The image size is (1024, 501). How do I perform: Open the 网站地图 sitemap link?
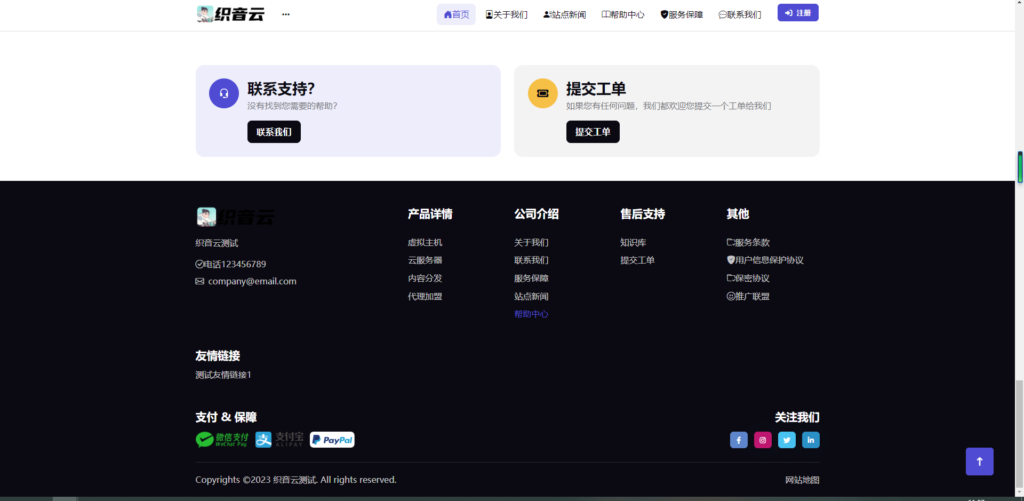802,480
